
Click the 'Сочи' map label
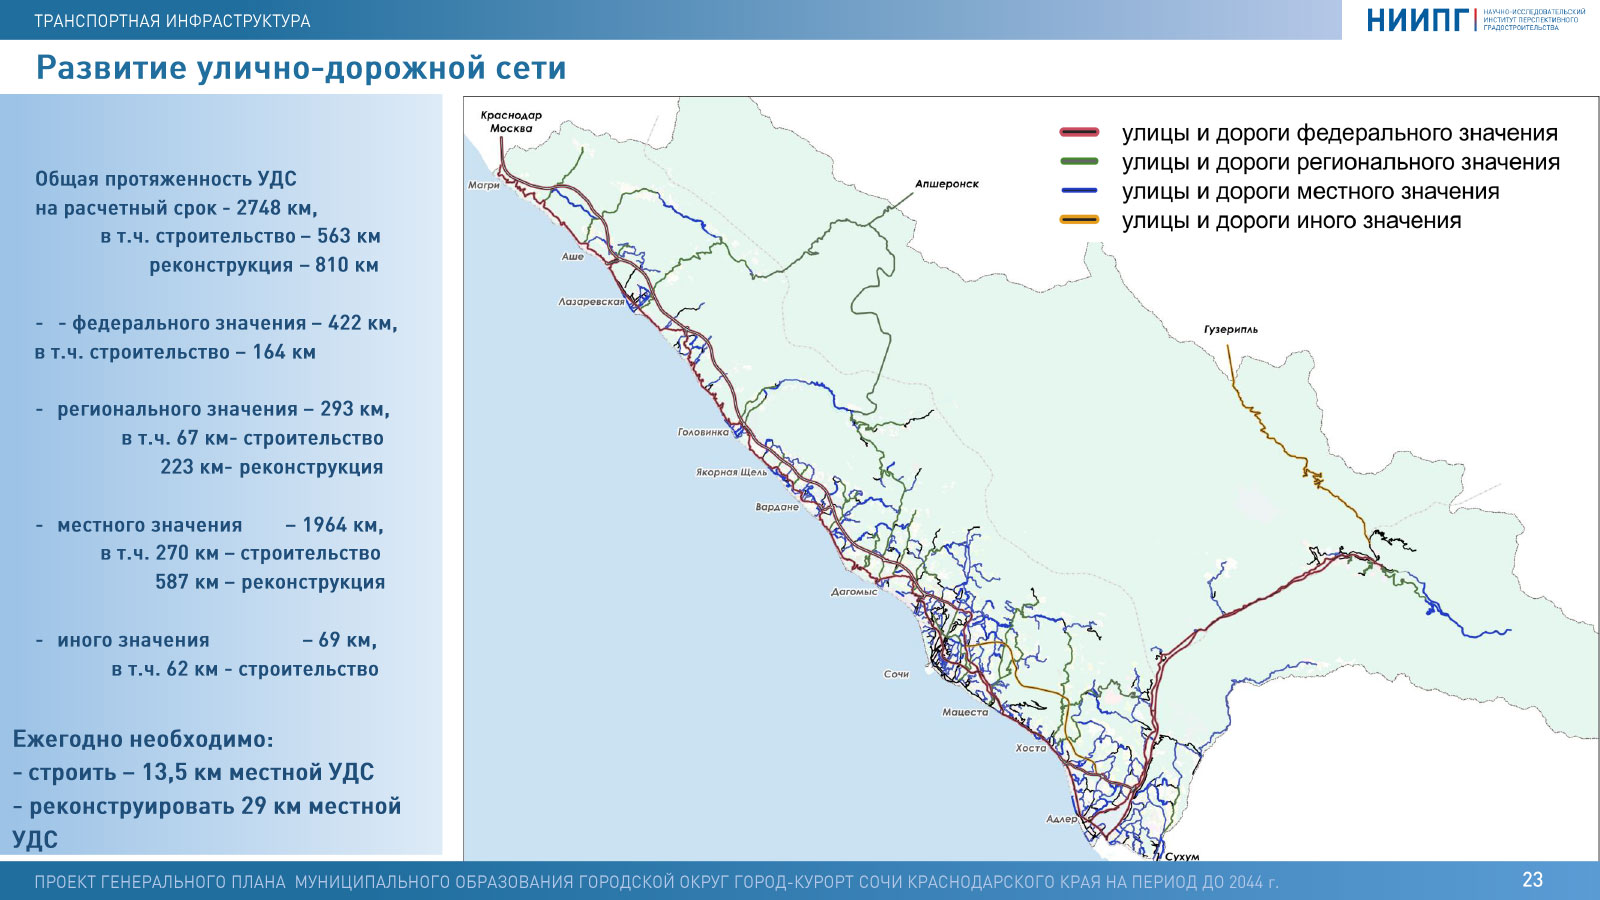pyautogui.click(x=896, y=674)
